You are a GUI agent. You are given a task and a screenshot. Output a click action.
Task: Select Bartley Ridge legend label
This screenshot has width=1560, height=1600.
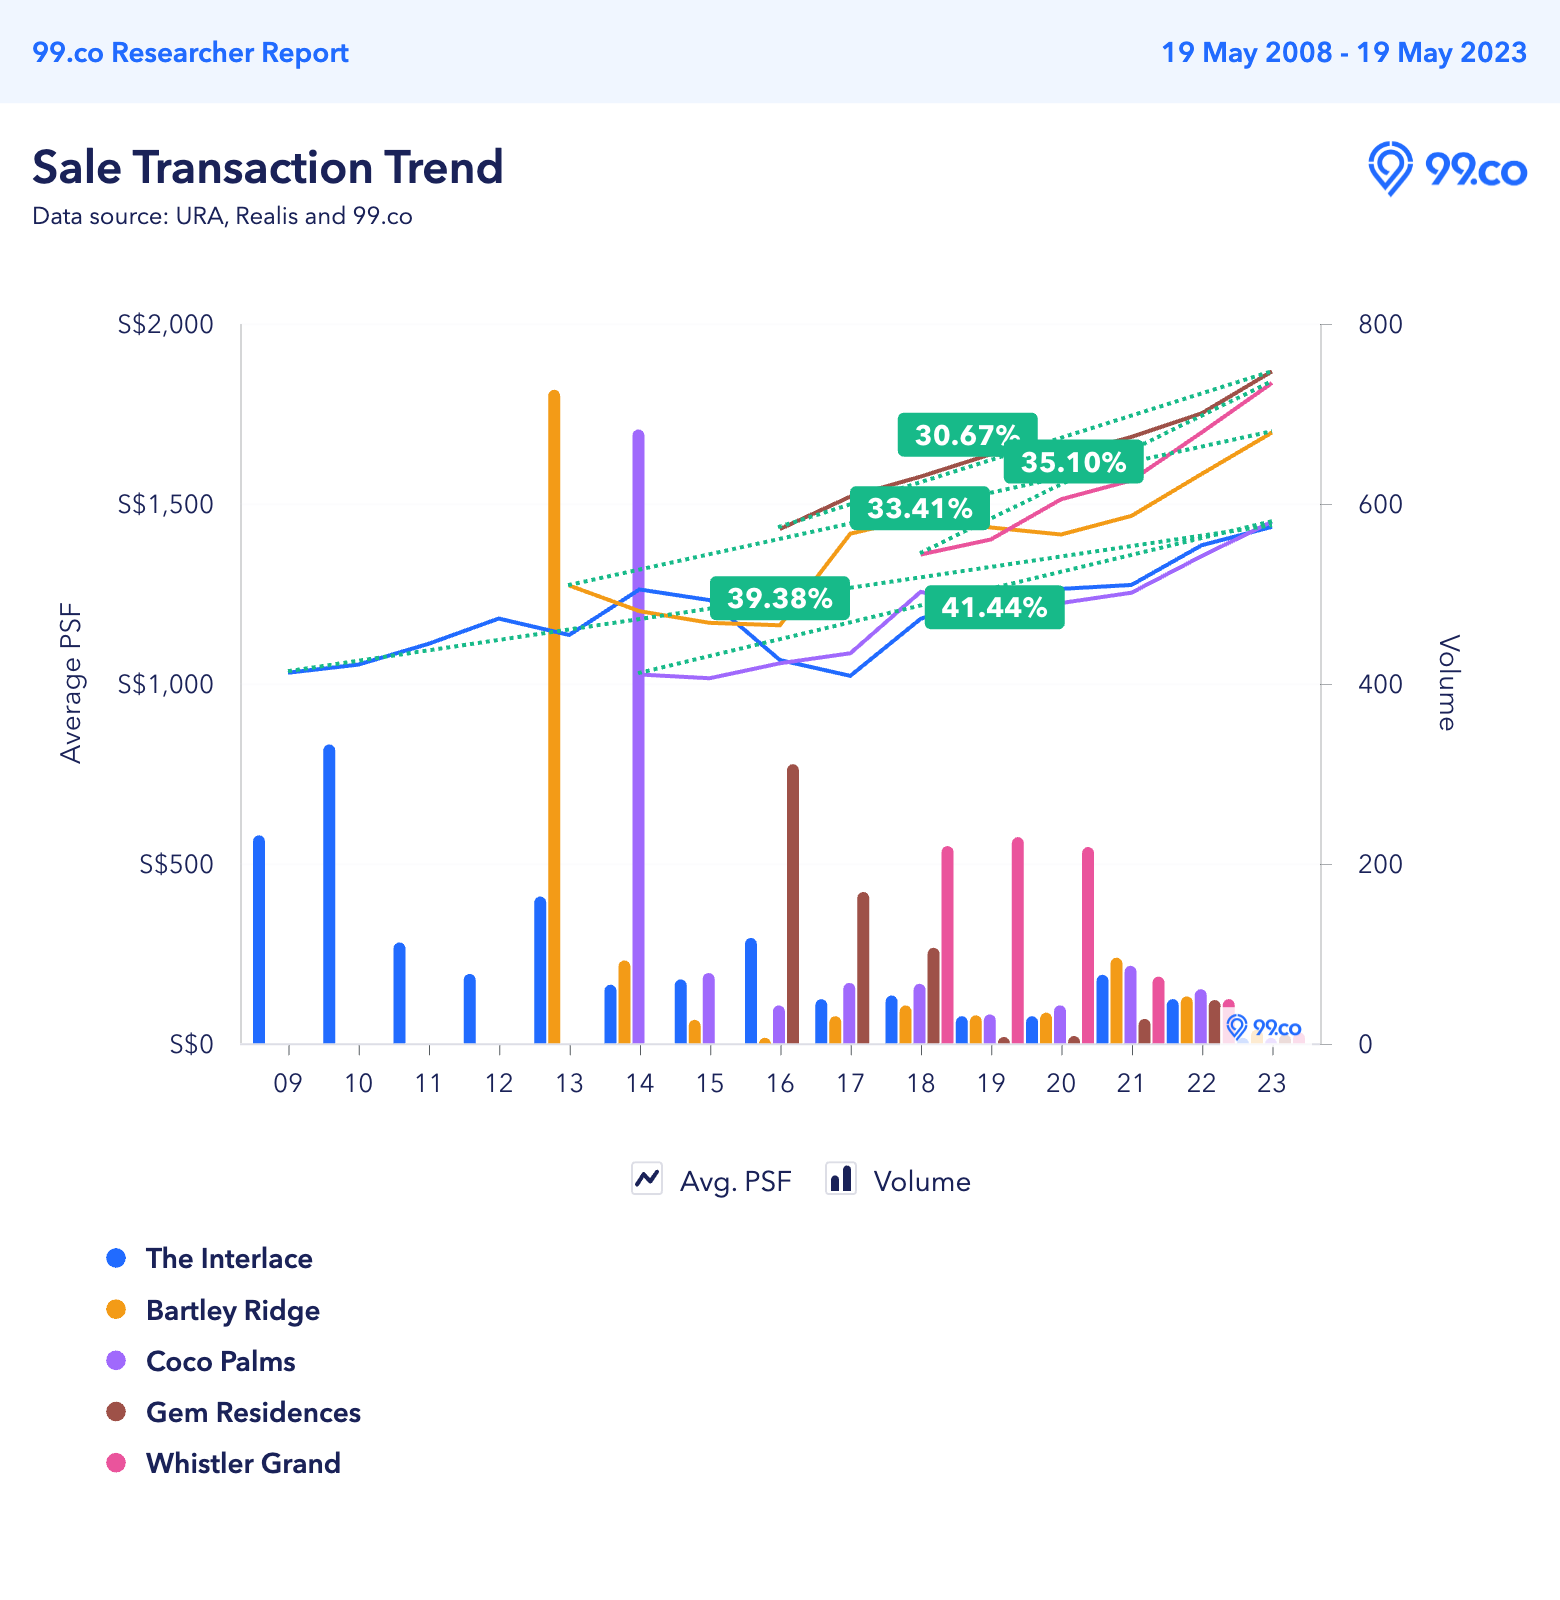[x=233, y=1310]
